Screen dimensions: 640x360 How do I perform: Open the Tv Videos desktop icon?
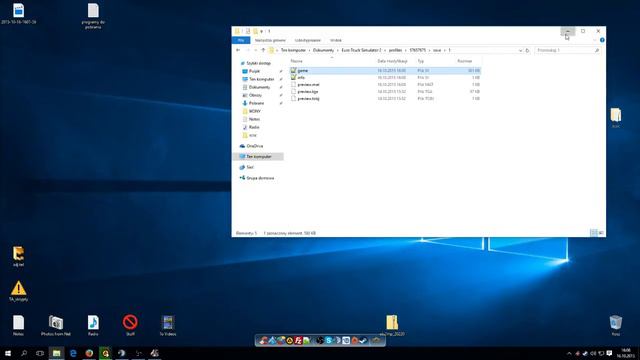click(x=168, y=325)
